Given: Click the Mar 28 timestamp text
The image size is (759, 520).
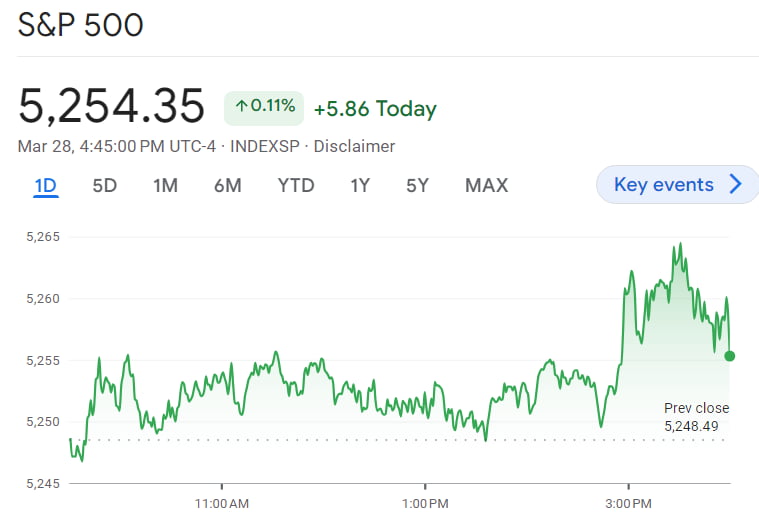Looking at the screenshot, I should point(117,146).
